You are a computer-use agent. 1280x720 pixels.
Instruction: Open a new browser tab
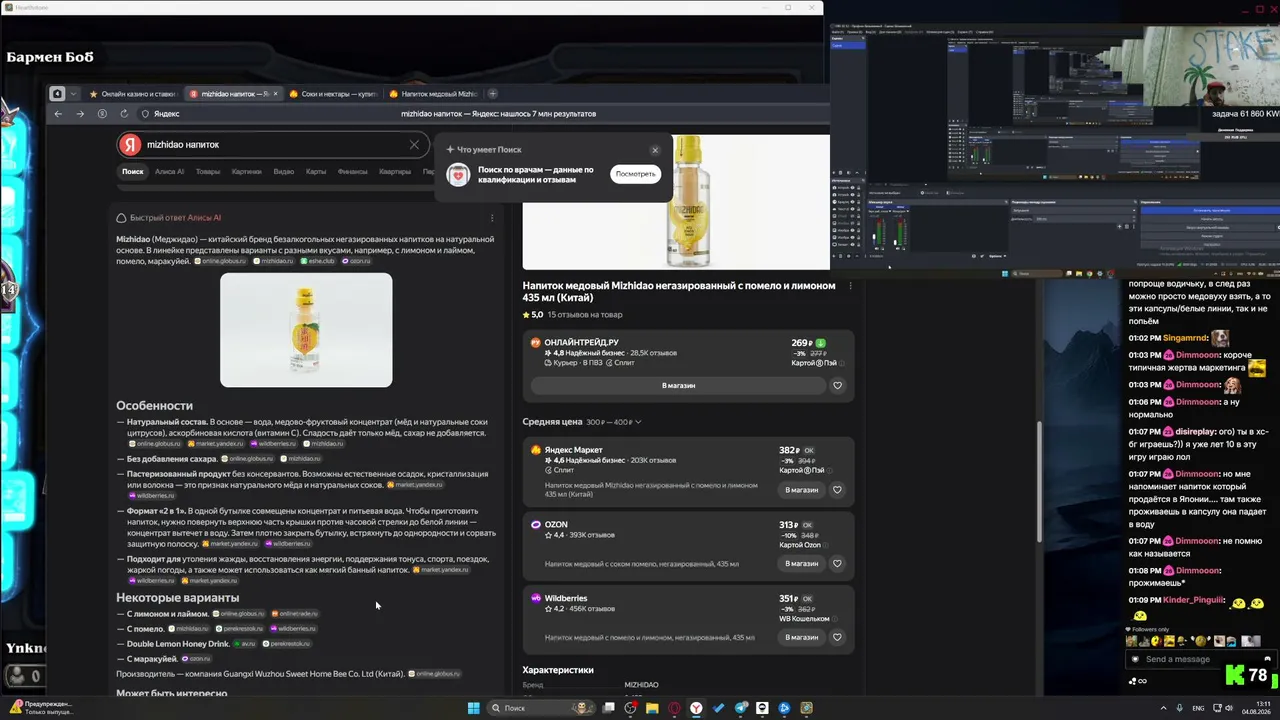tap(492, 94)
